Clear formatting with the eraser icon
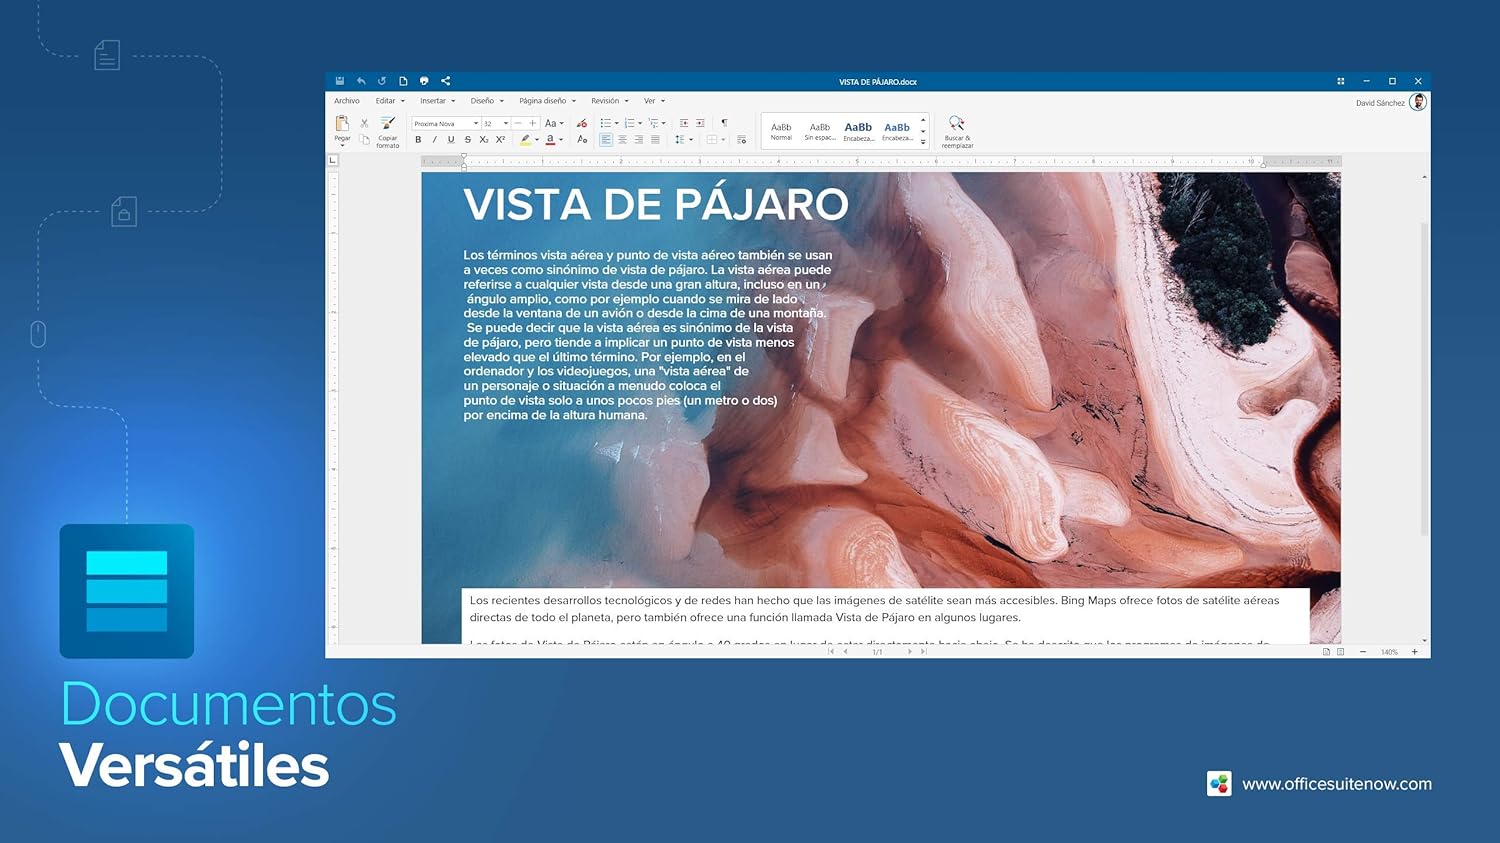Screen dimensions: 1500x843 point(582,123)
